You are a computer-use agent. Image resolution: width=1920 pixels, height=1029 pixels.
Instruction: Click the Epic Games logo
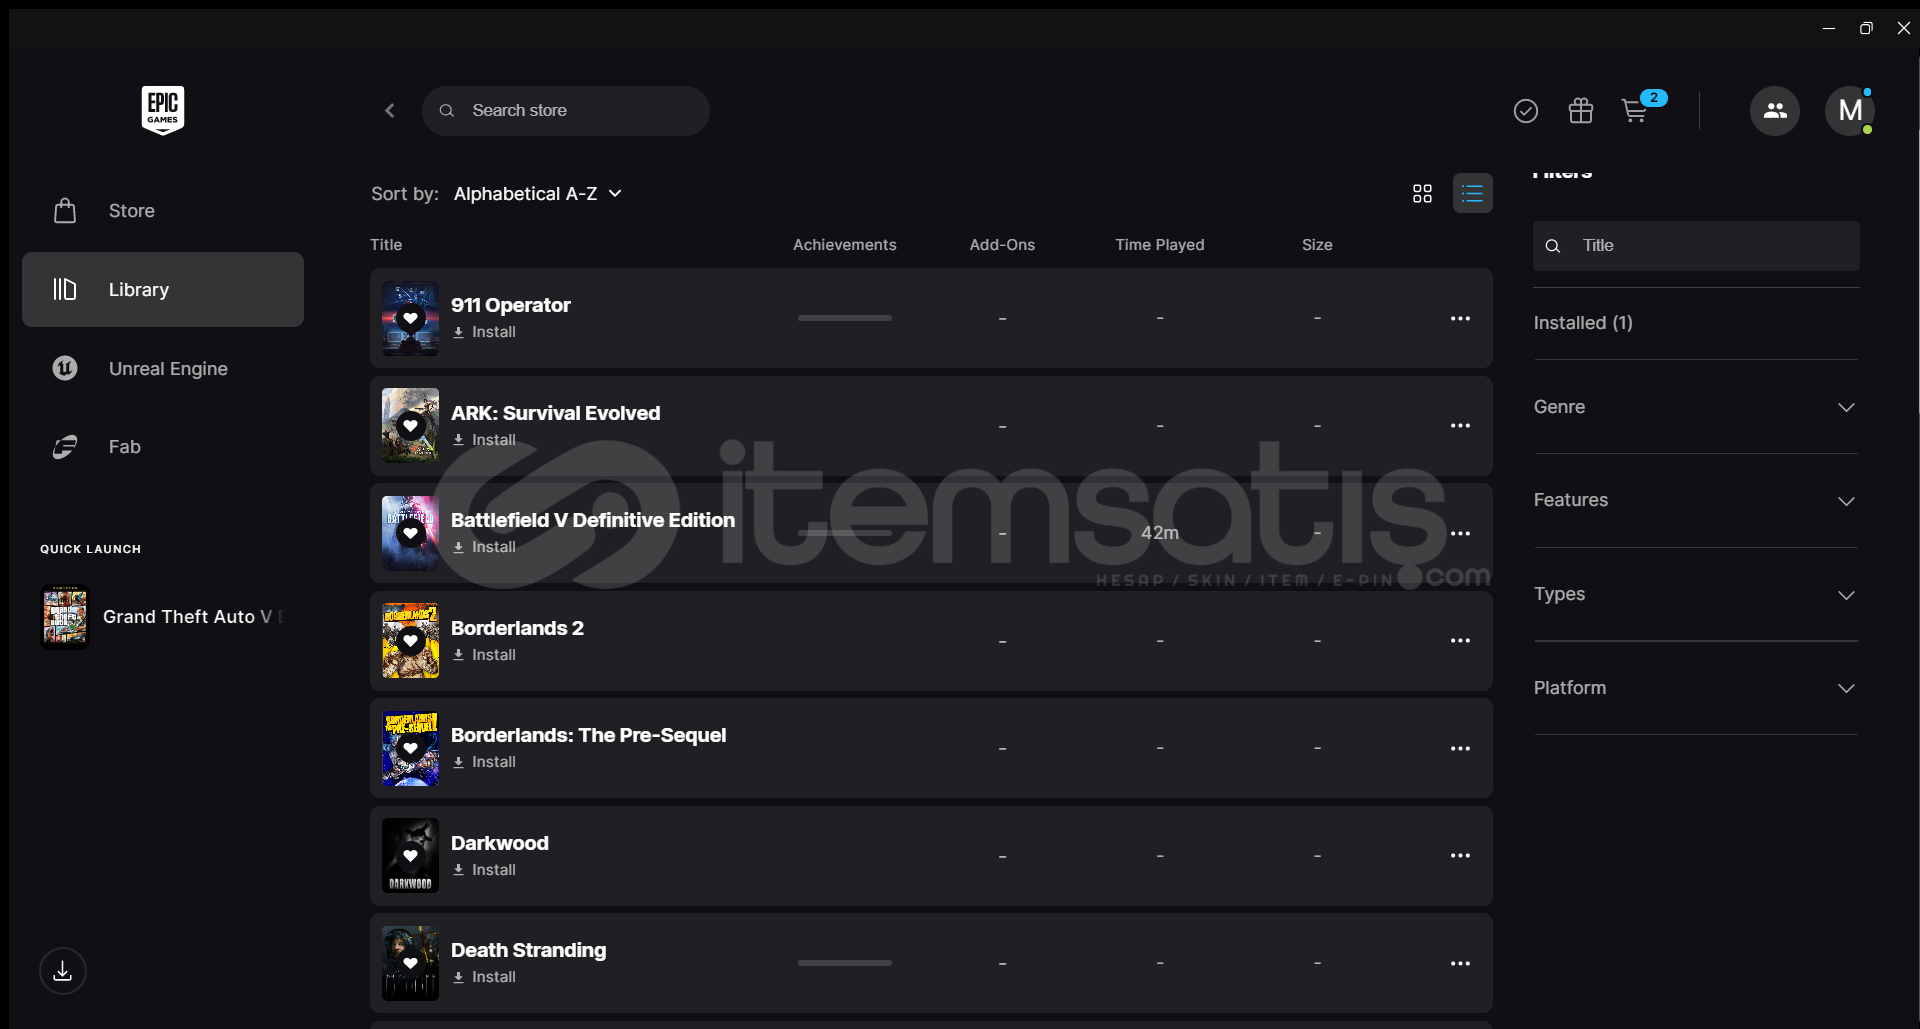point(163,109)
